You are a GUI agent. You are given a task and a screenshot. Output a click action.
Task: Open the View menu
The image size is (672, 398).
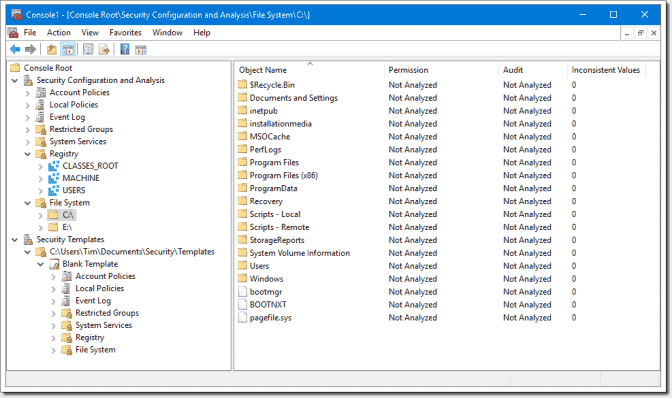click(x=90, y=33)
